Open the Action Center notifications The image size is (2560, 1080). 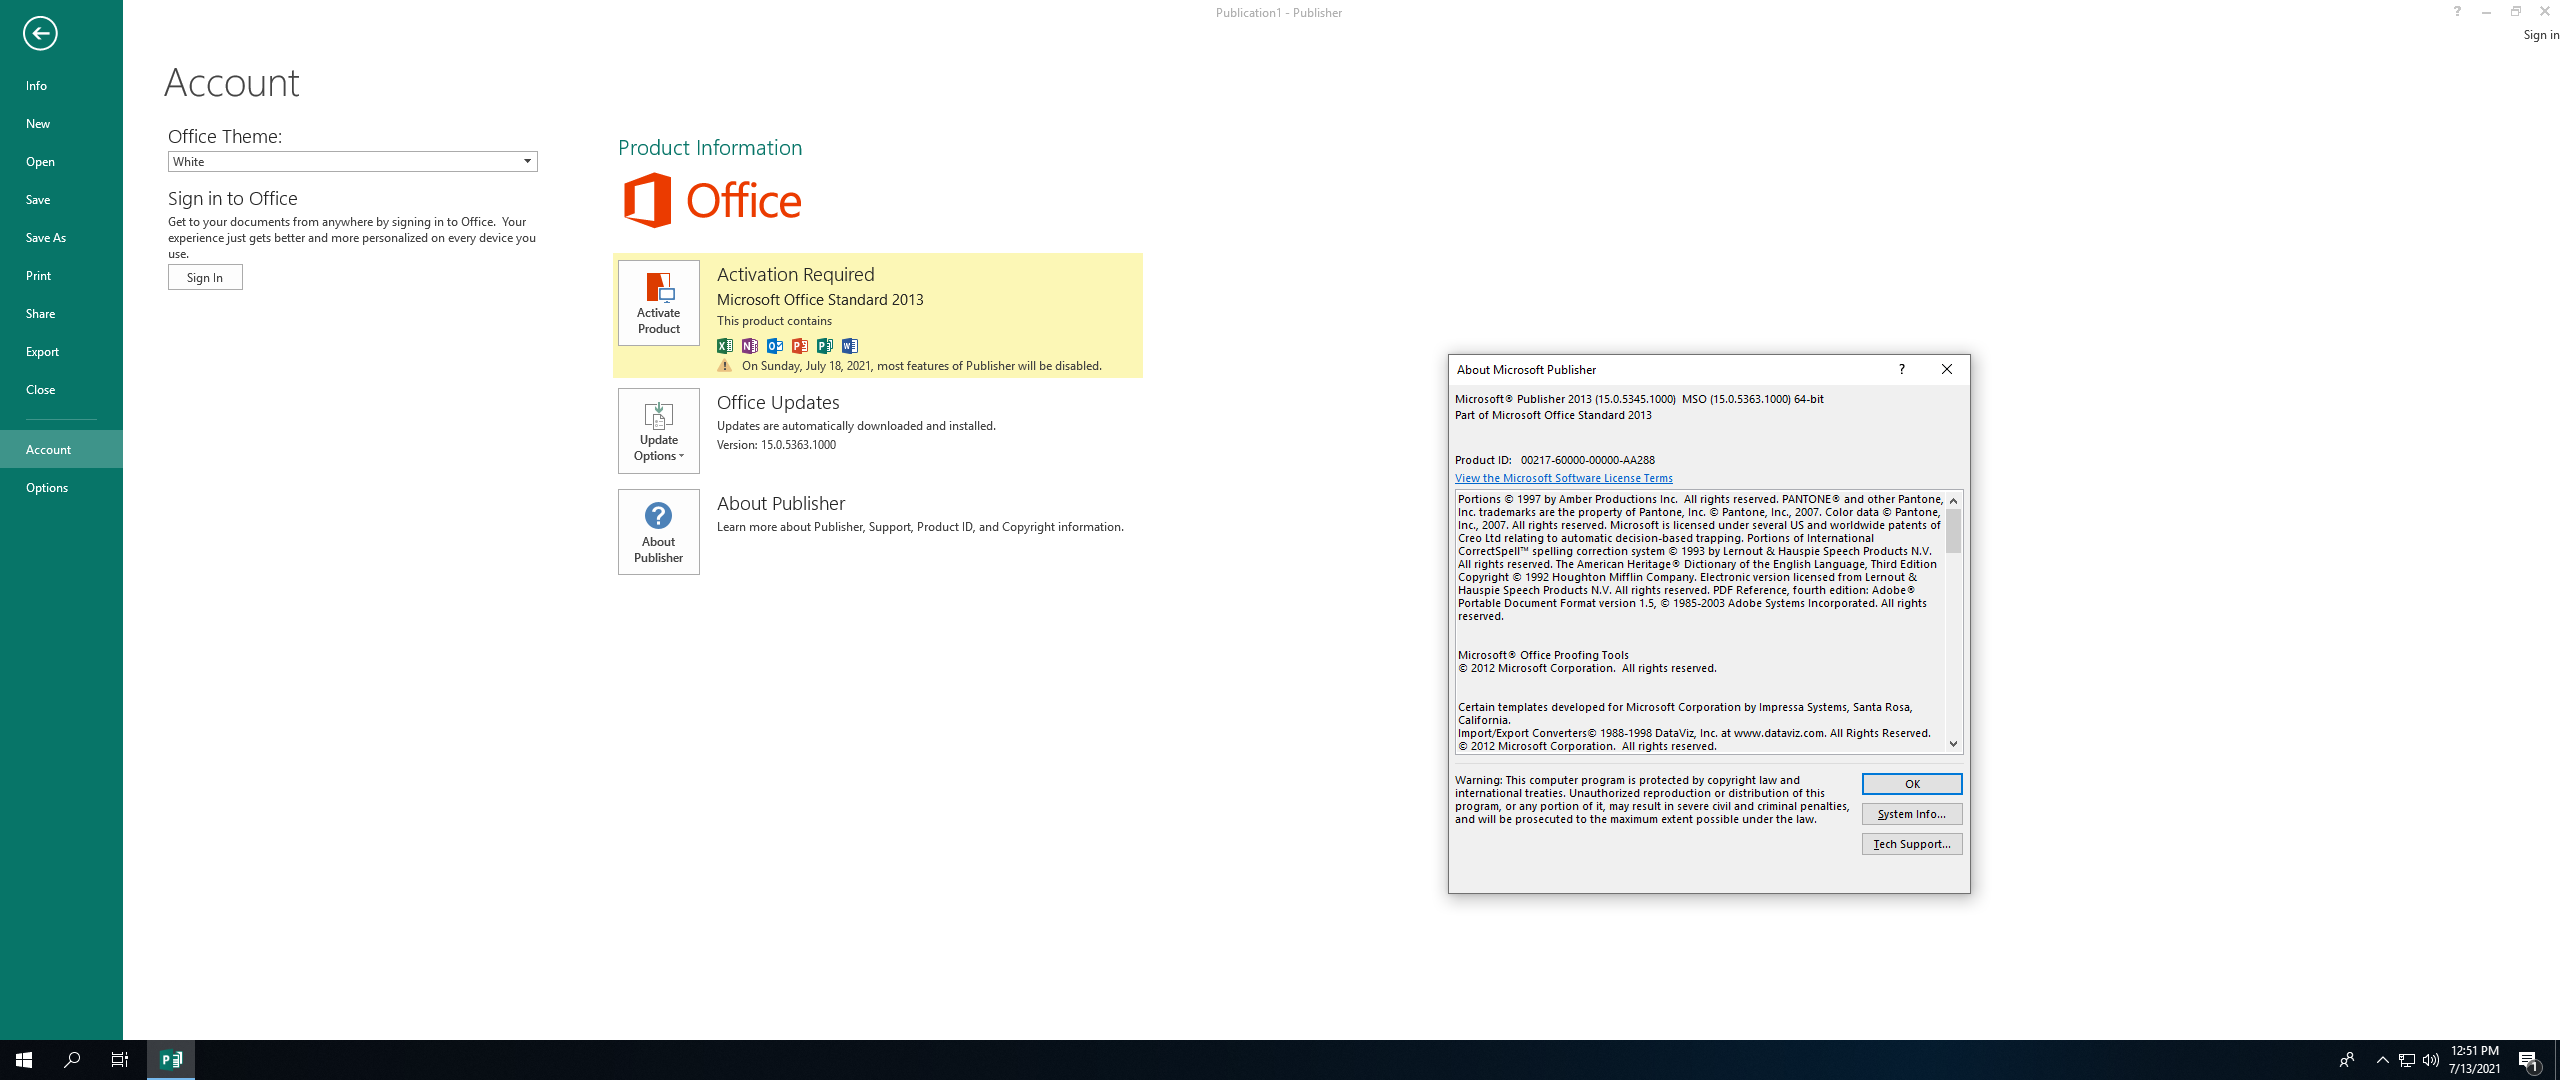2529,1060
